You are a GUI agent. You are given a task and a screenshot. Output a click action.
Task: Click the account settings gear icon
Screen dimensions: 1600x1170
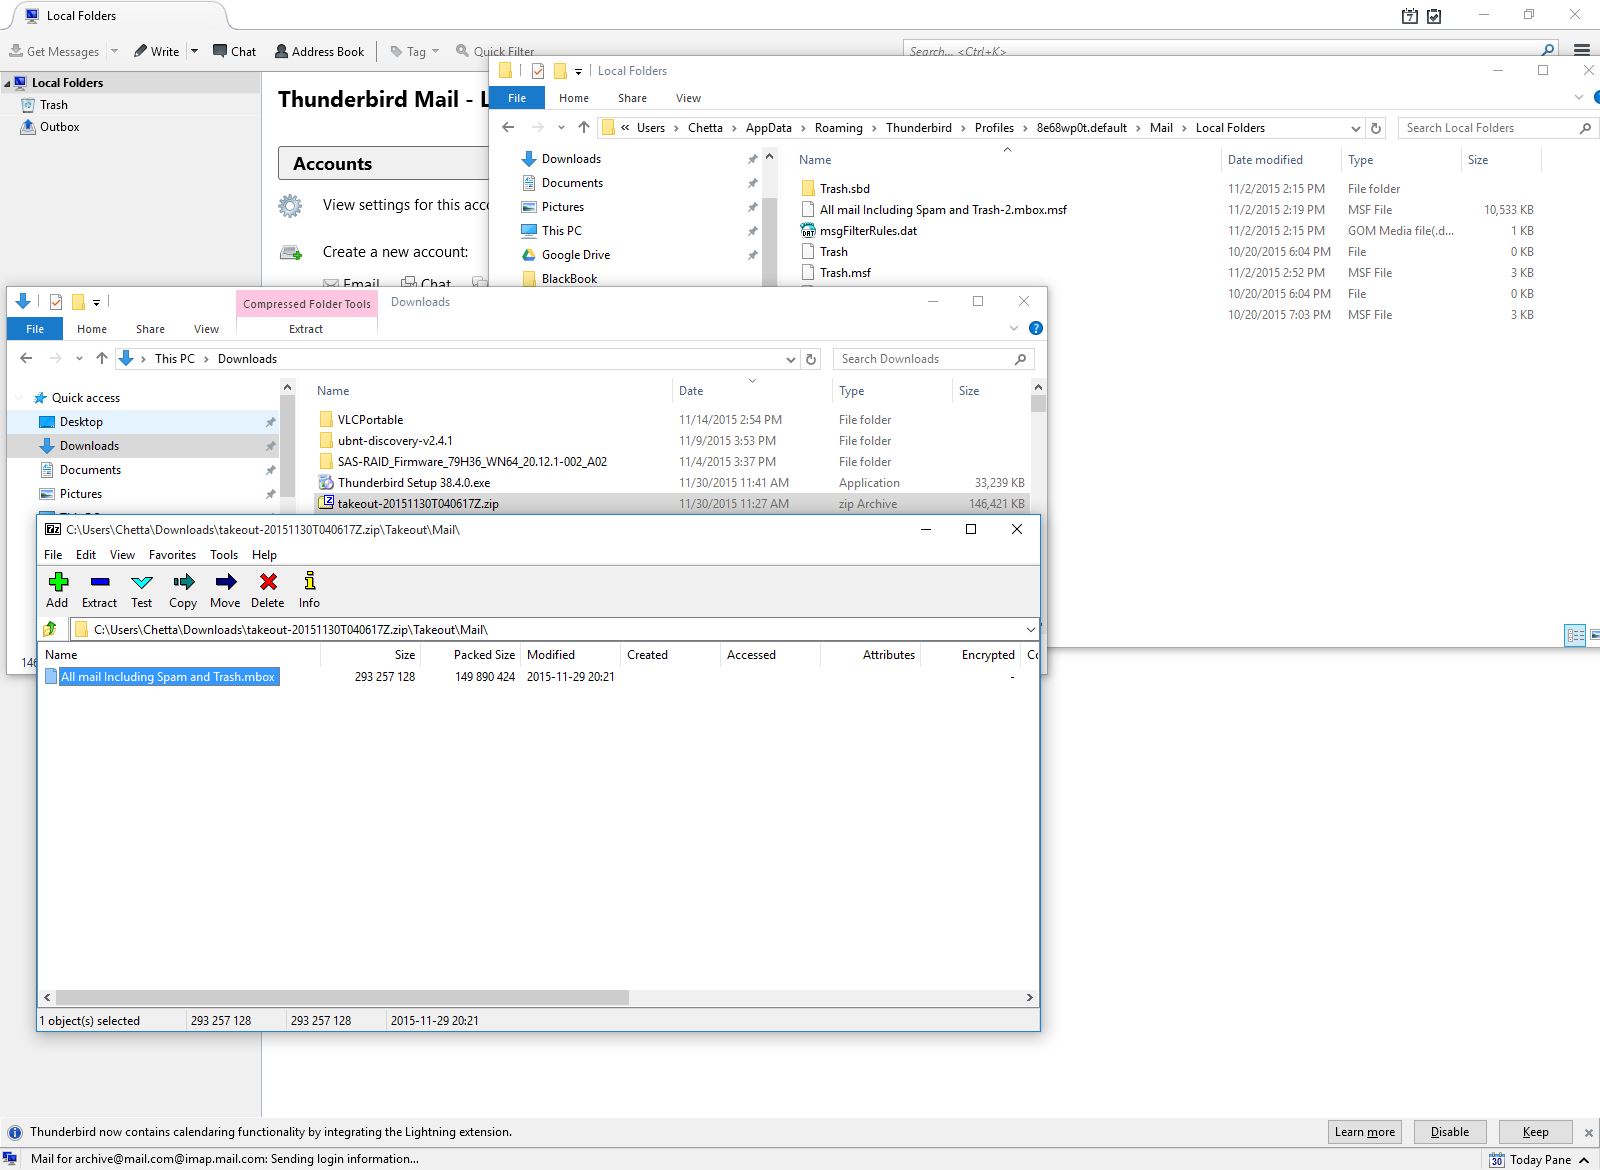click(290, 206)
